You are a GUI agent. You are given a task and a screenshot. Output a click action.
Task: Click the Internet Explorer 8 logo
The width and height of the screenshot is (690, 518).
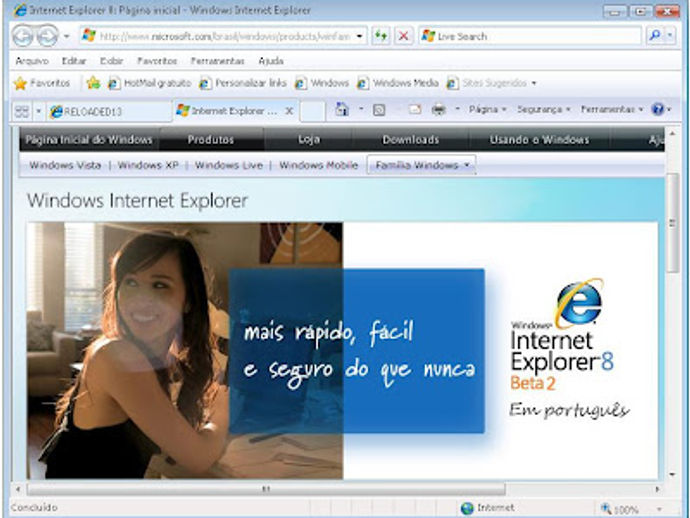point(563,334)
